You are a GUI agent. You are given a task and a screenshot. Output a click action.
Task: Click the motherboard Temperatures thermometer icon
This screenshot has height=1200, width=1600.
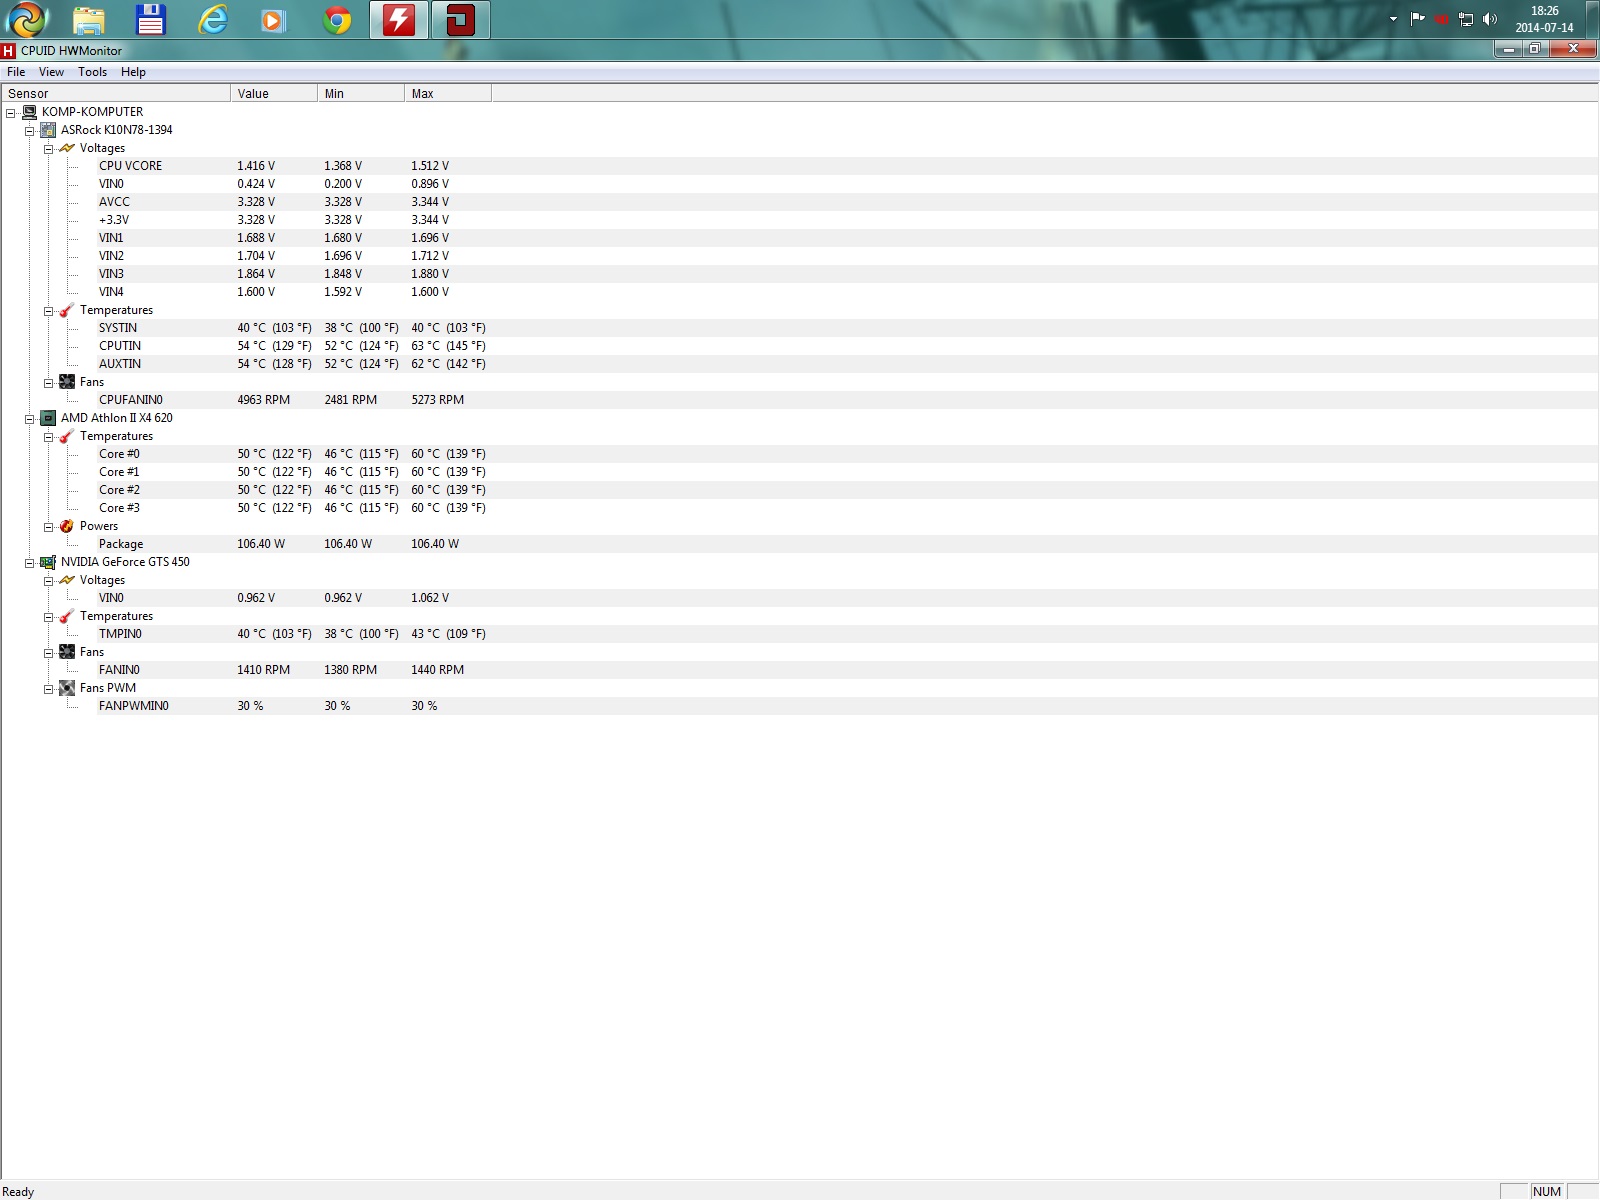coord(67,310)
